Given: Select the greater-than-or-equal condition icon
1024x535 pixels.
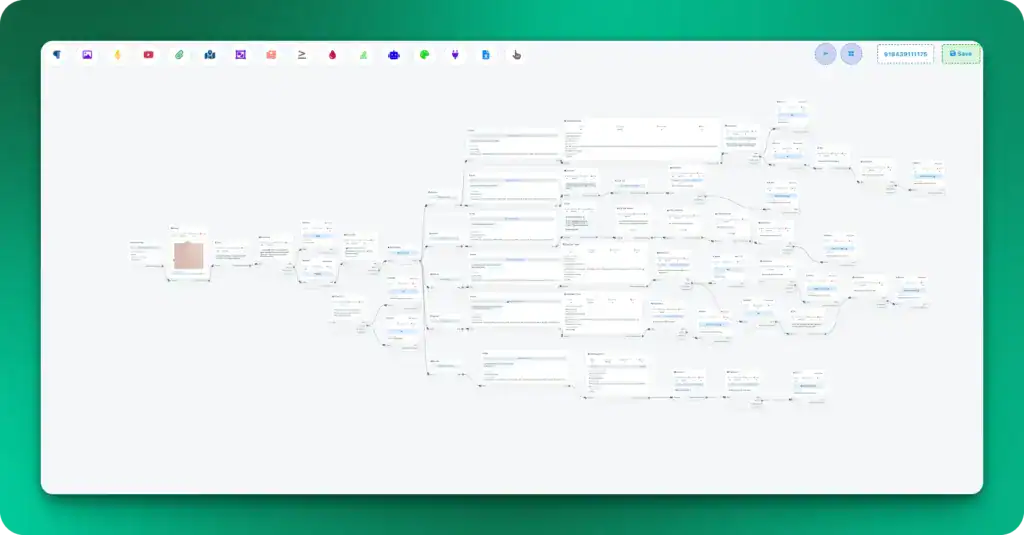Looking at the screenshot, I should [302, 55].
